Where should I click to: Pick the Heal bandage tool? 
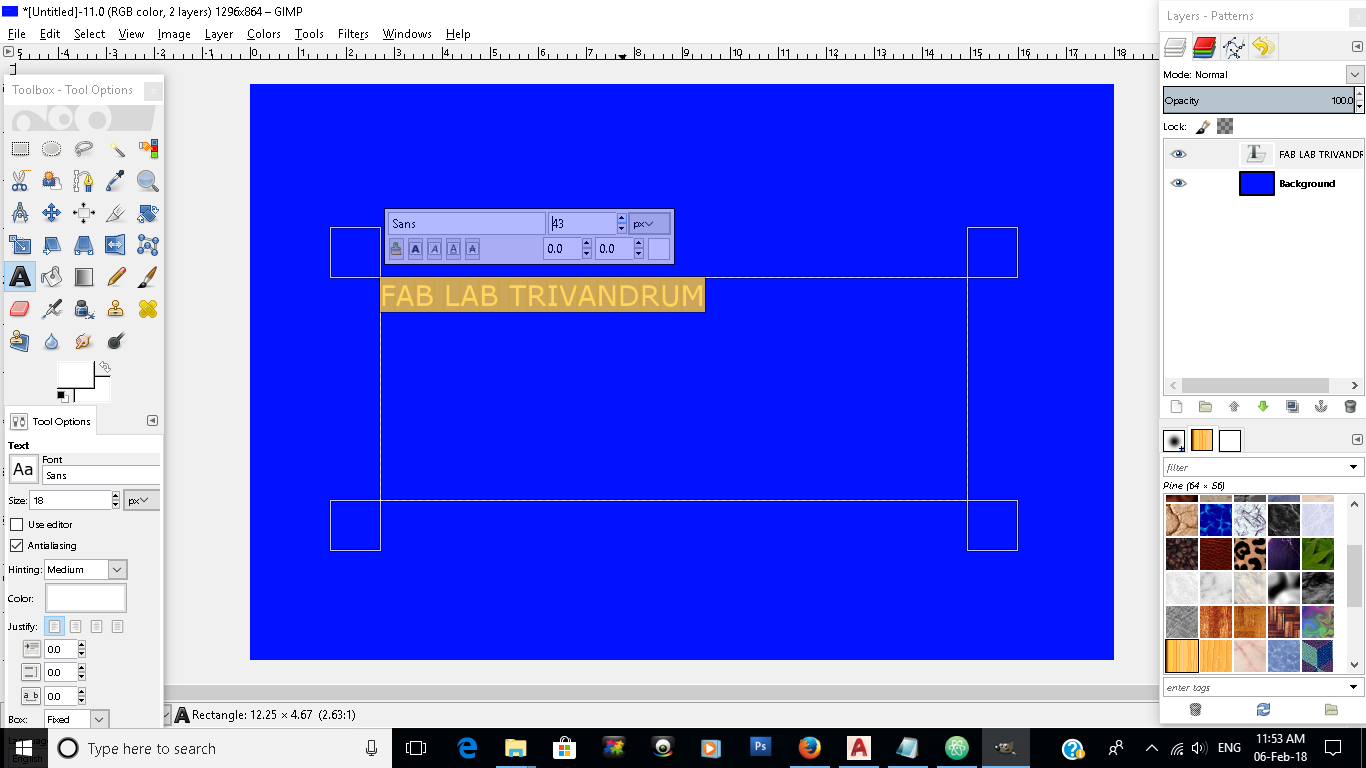pyautogui.click(x=148, y=309)
